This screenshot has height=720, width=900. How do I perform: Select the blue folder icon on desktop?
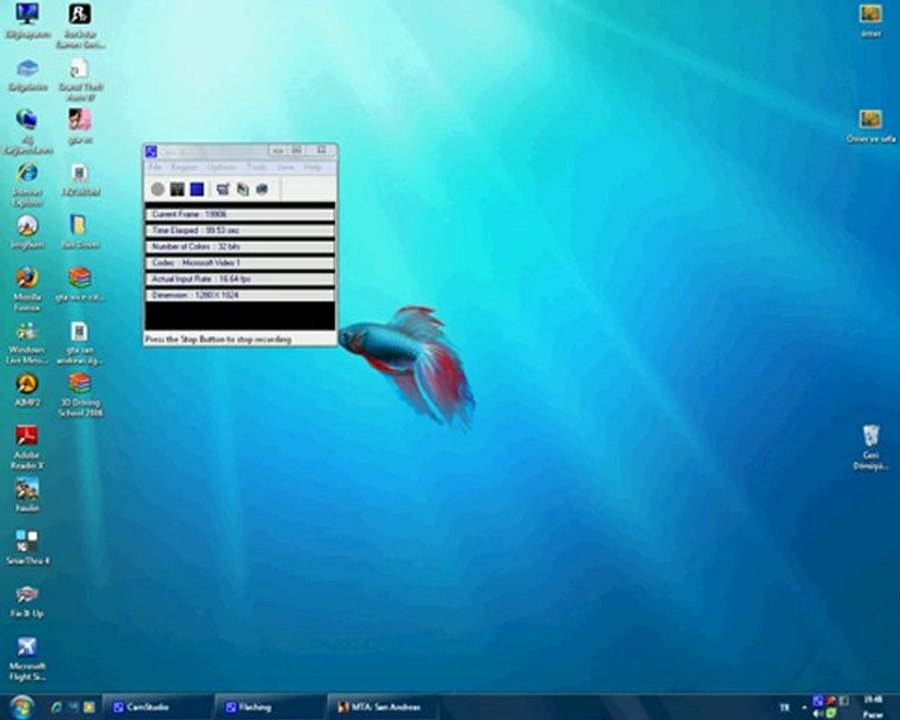80,231
